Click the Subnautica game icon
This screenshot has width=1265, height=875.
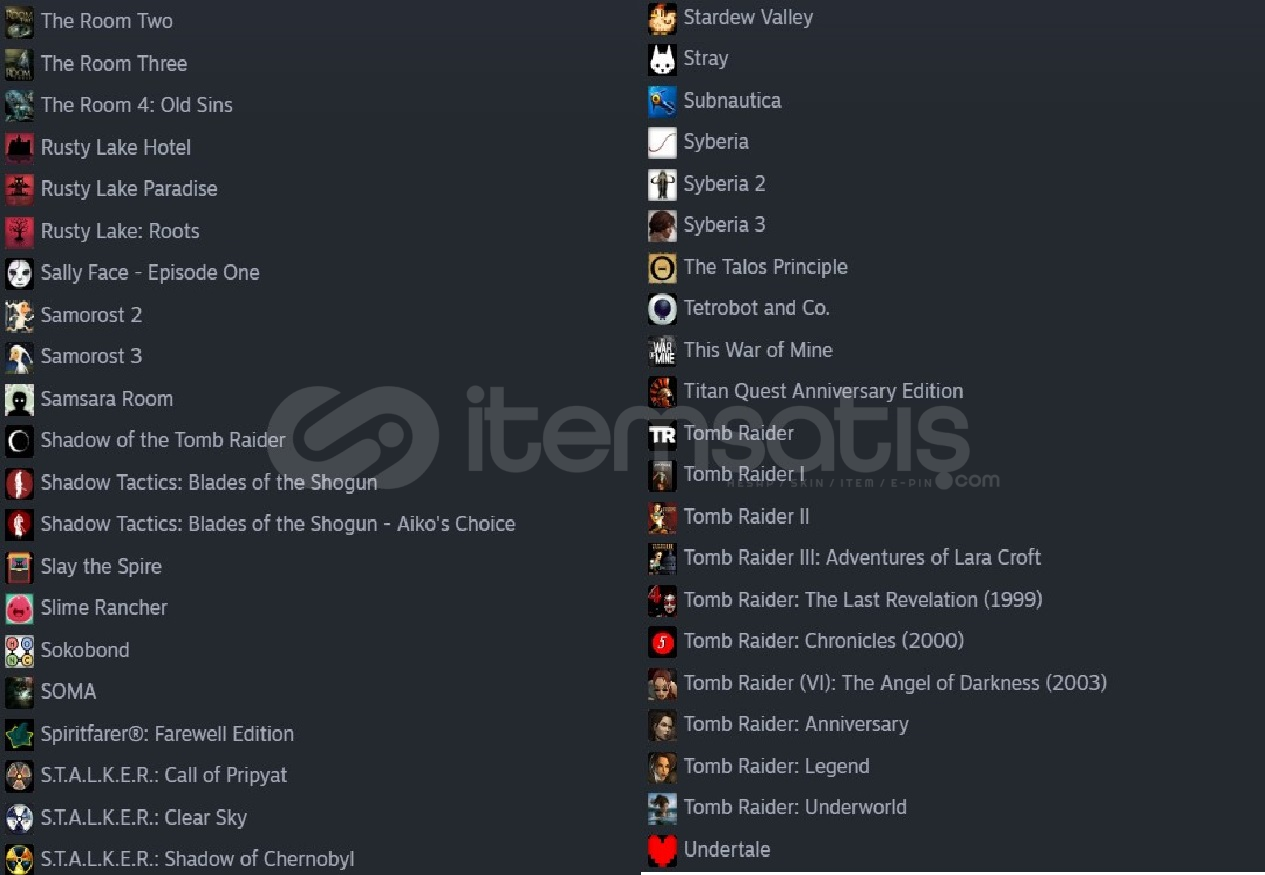[x=662, y=101]
